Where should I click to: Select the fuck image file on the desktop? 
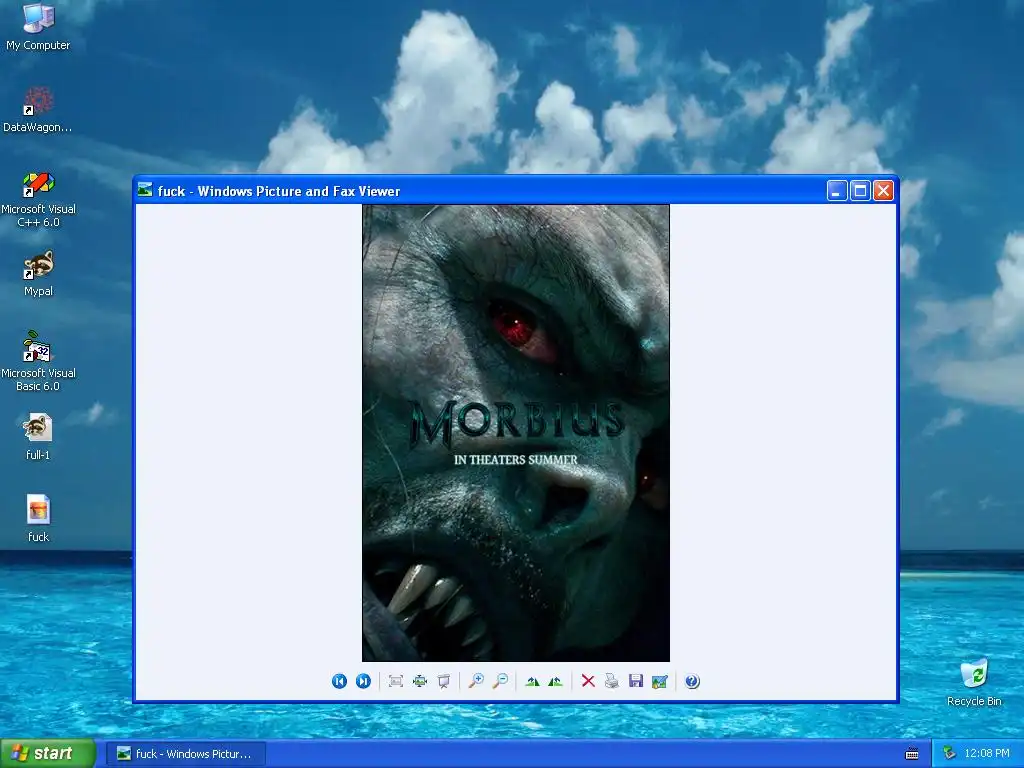click(x=38, y=519)
